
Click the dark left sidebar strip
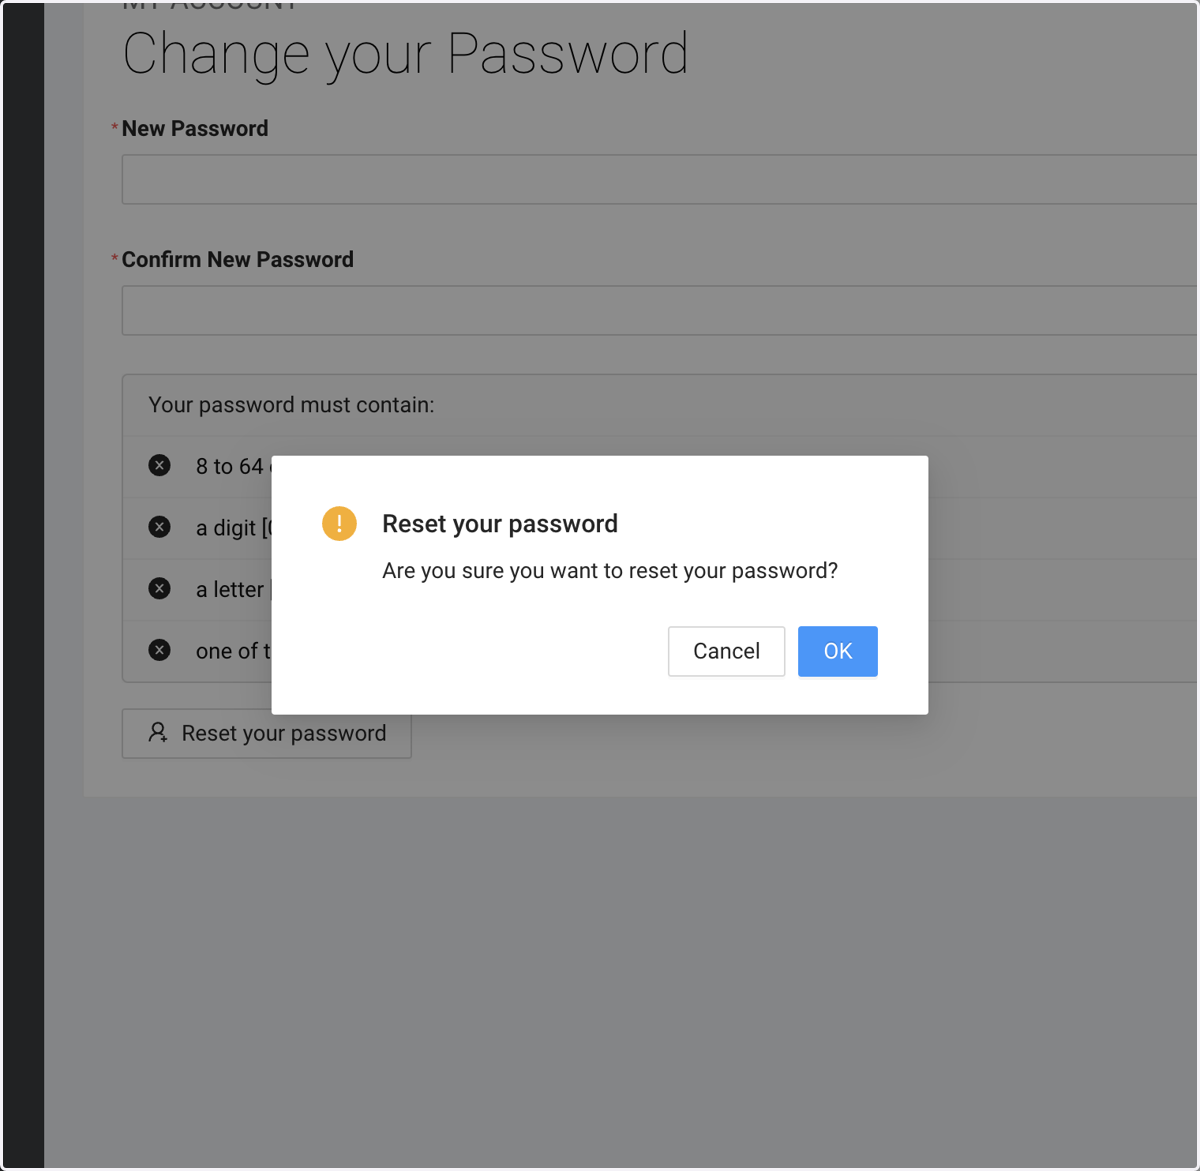[23, 585]
